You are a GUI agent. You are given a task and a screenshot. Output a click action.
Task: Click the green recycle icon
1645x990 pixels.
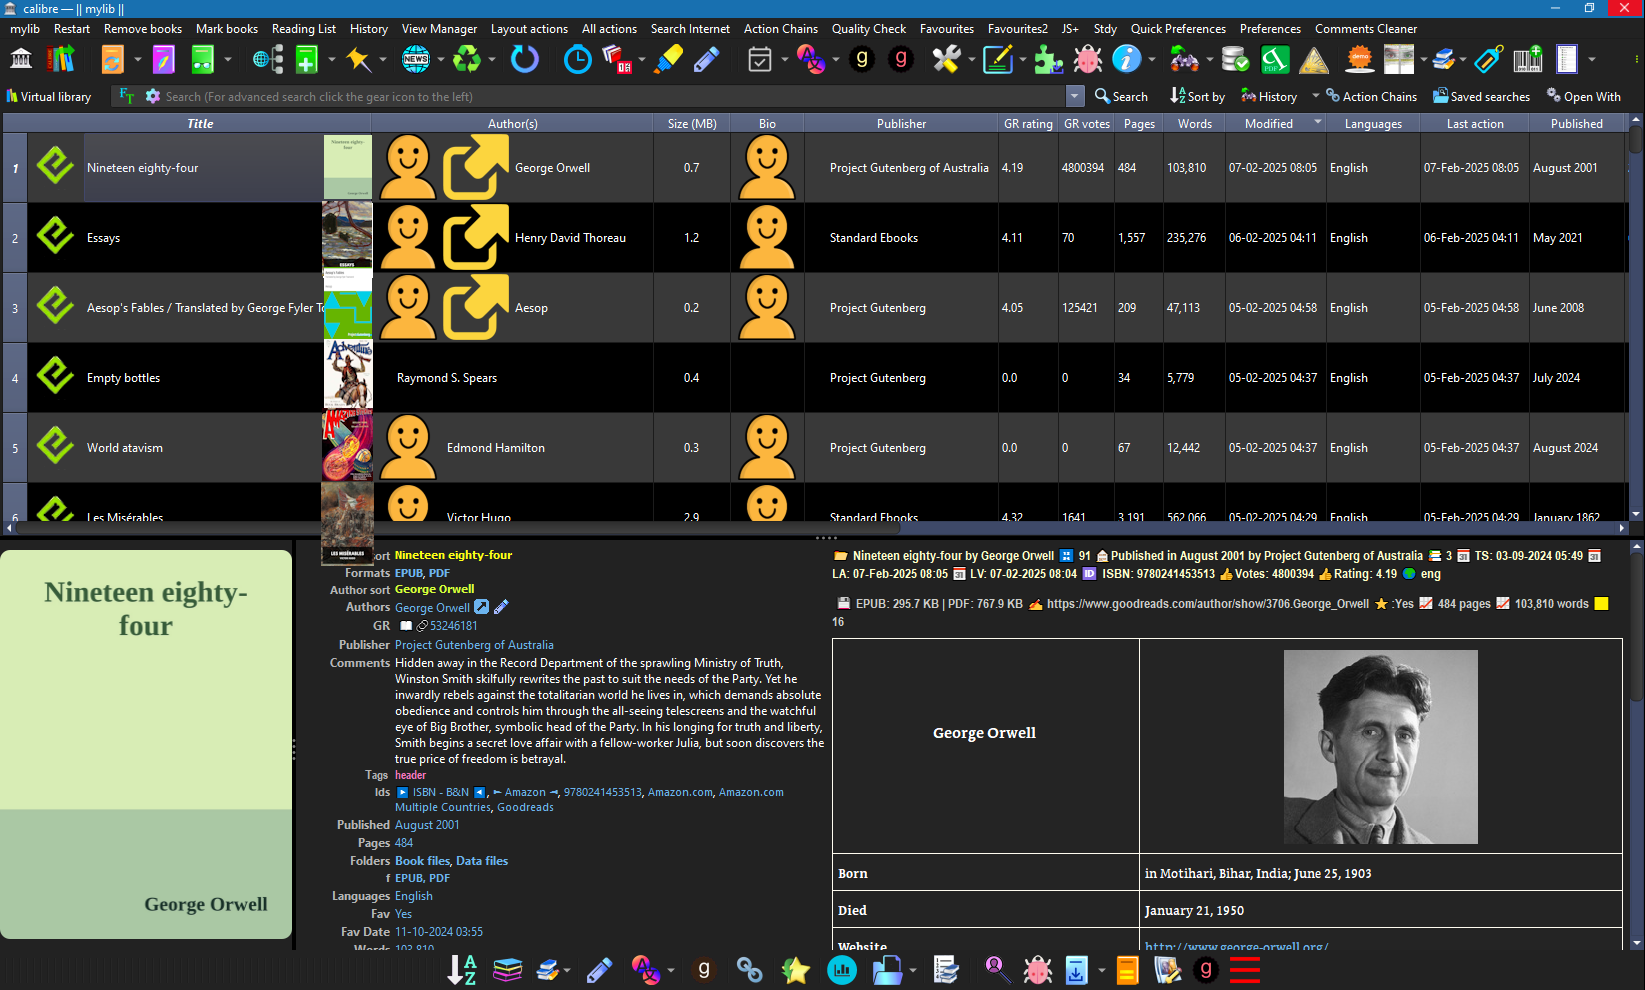click(467, 60)
